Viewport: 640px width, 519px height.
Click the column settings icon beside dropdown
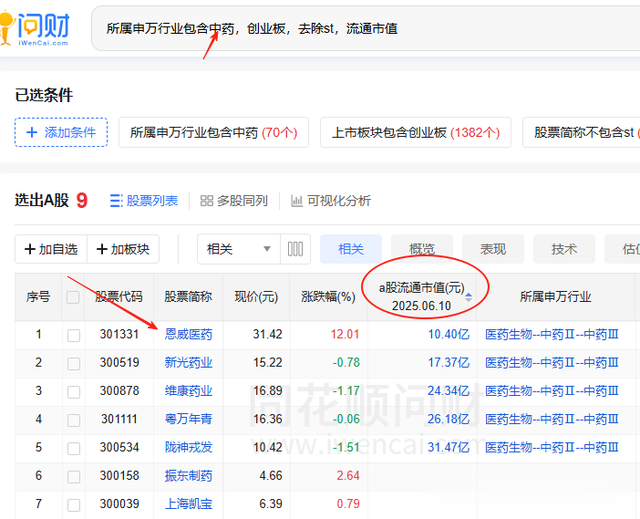(296, 249)
